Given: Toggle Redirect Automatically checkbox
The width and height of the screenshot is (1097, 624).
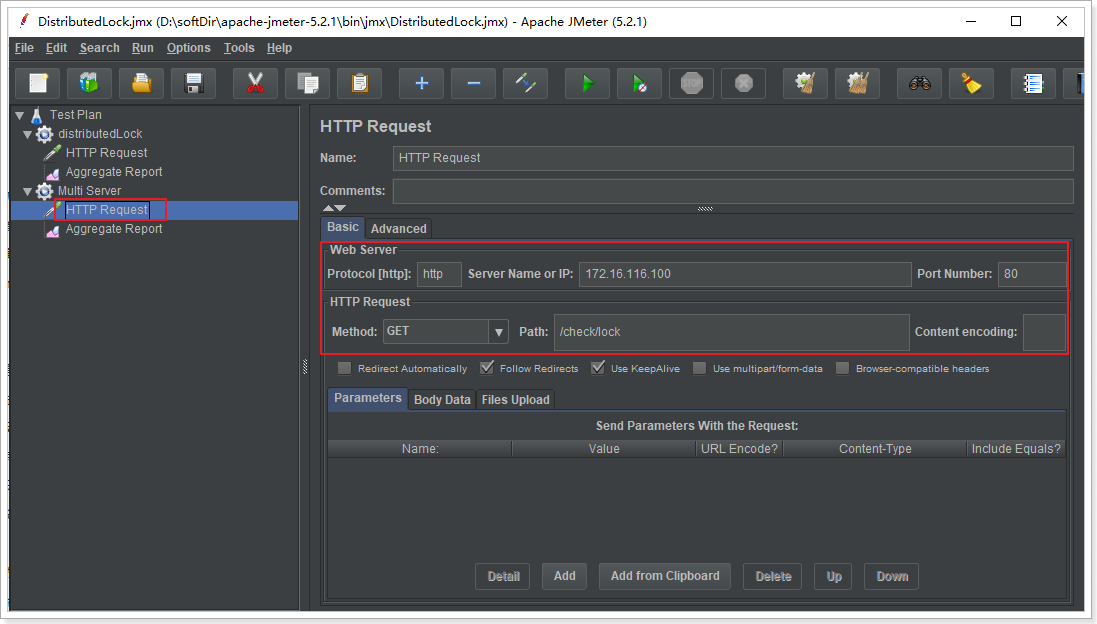Looking at the screenshot, I should (x=344, y=368).
